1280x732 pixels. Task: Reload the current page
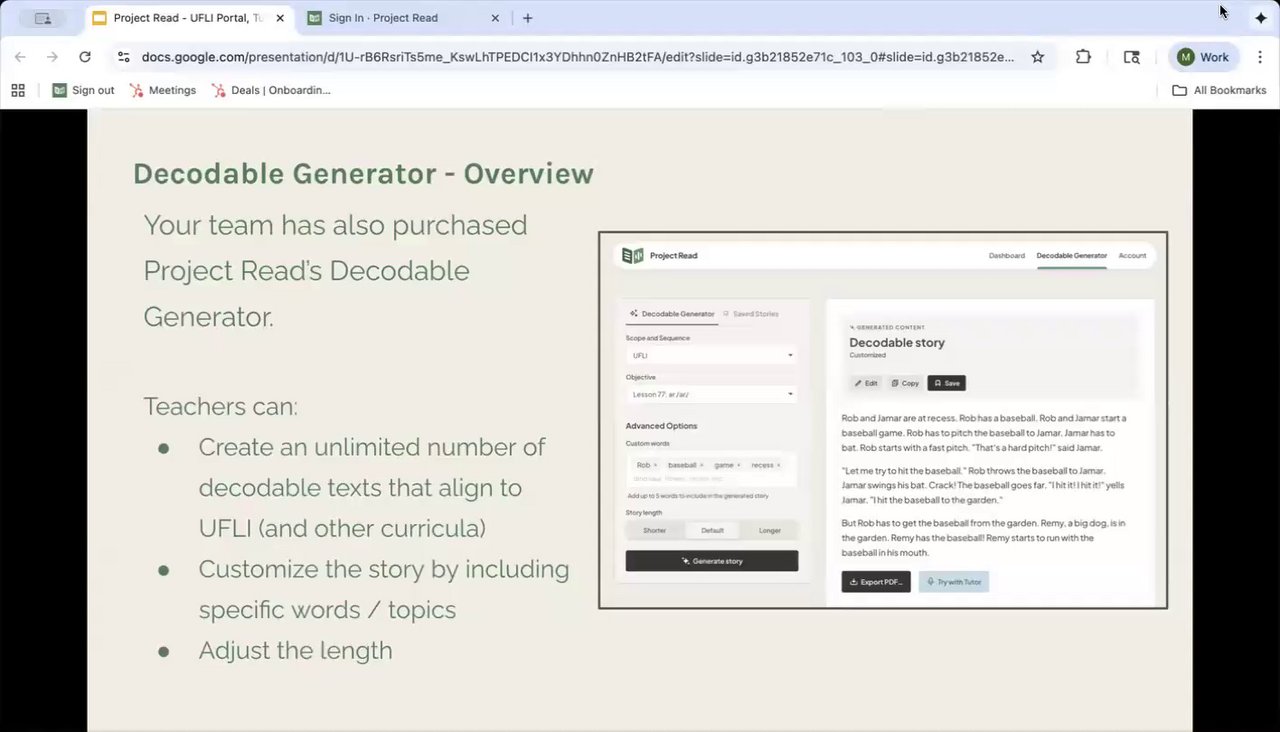coord(85,57)
